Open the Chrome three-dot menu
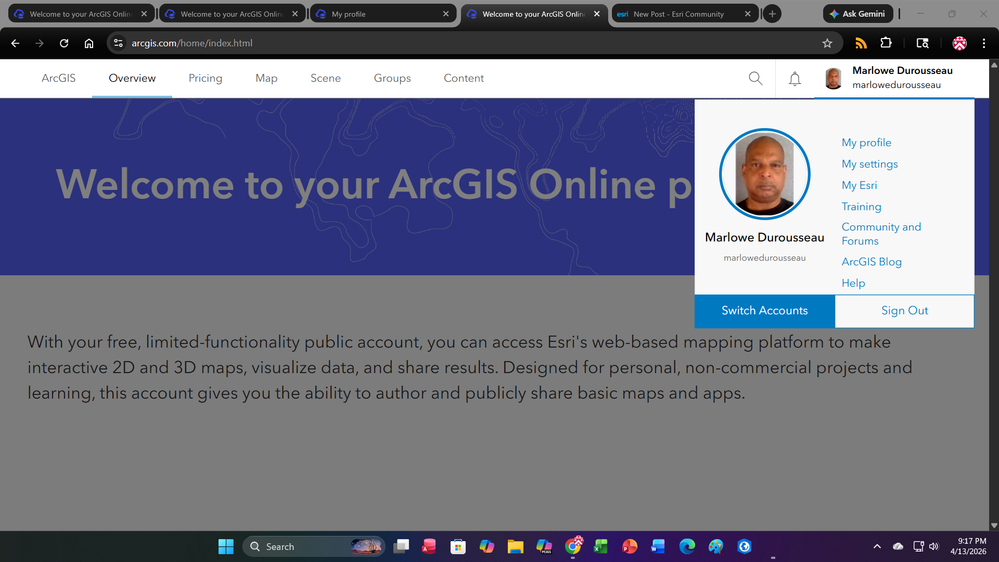Viewport: 999px width, 562px height. tap(984, 43)
